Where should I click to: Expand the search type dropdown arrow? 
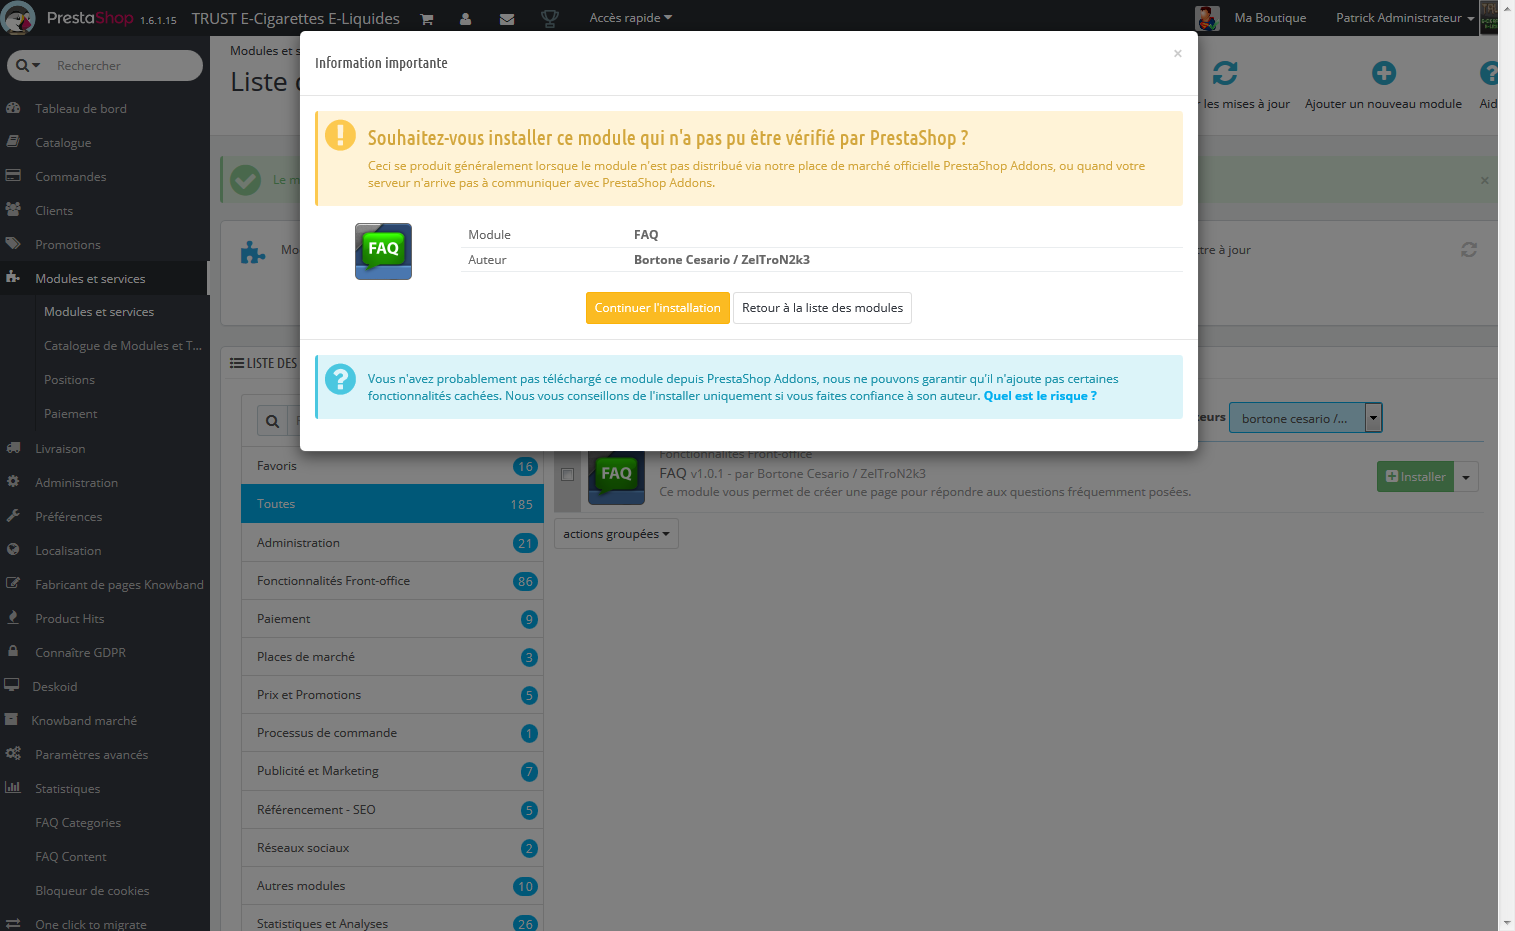[x=35, y=66]
